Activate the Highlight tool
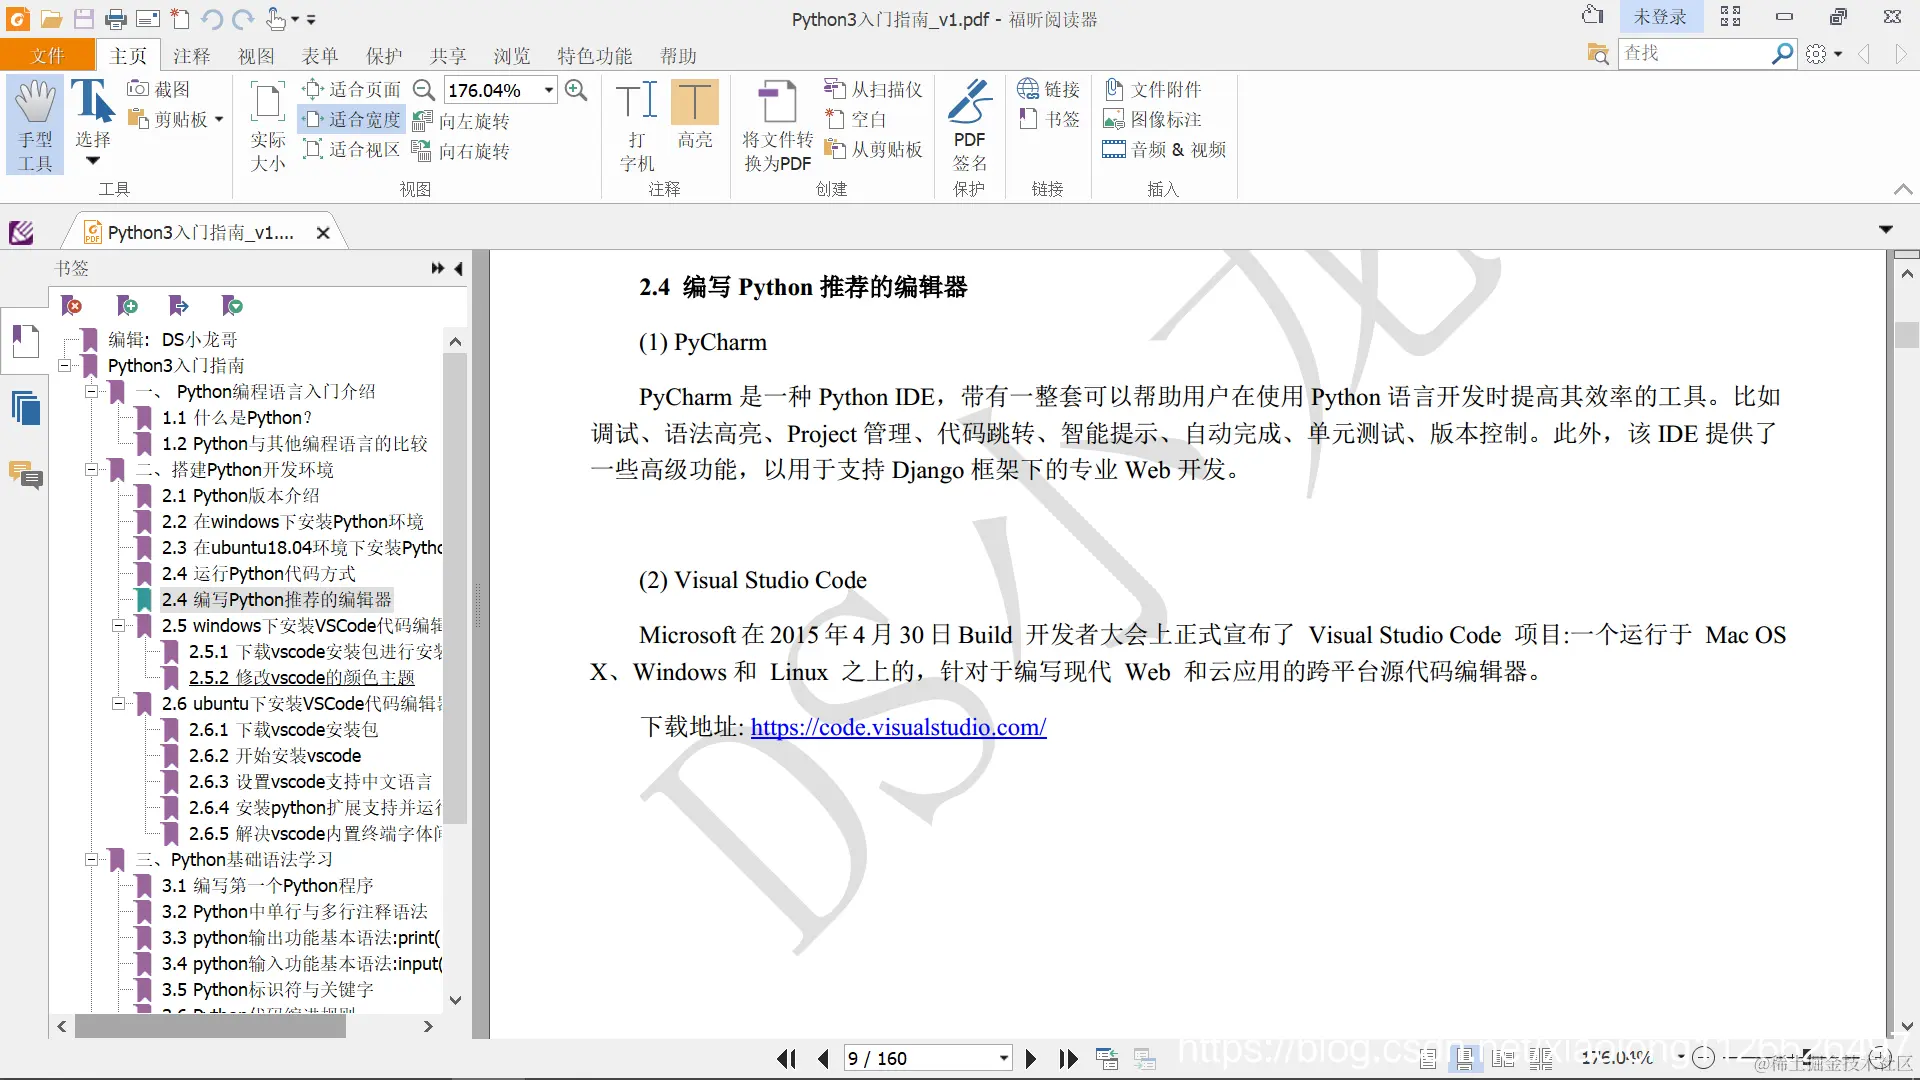The image size is (1920, 1080). pyautogui.click(x=694, y=115)
